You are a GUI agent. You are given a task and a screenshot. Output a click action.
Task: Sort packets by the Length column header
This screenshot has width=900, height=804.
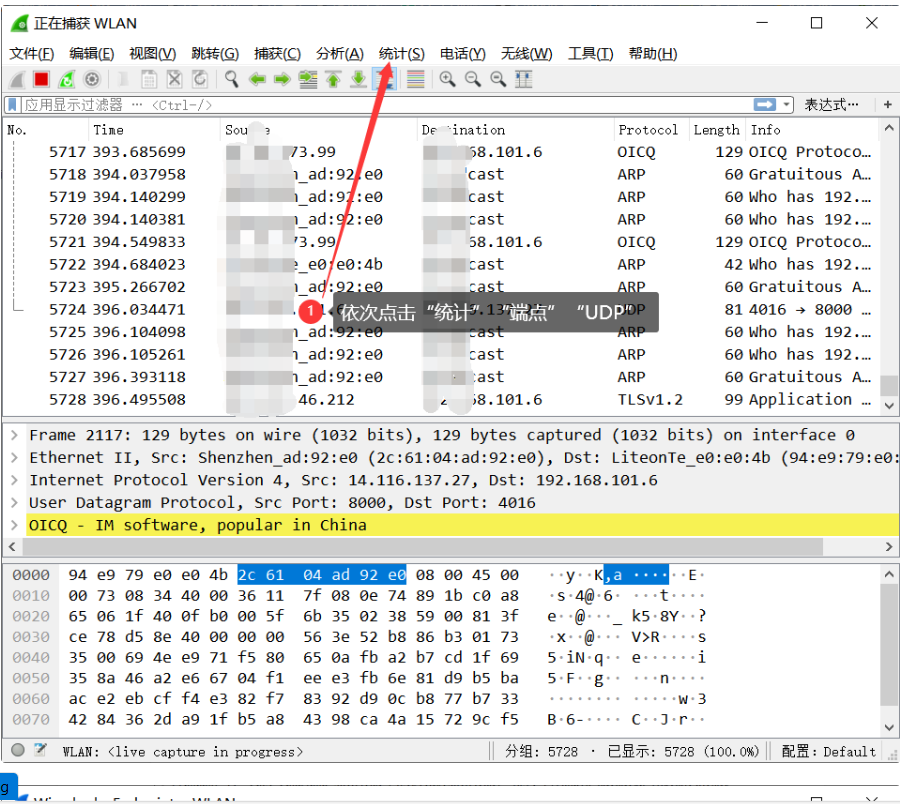coord(716,130)
